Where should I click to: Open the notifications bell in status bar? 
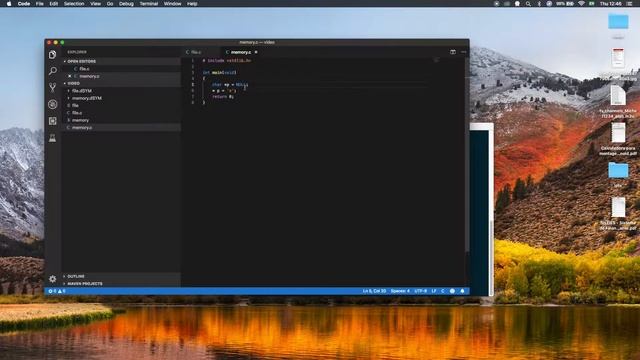(462, 291)
